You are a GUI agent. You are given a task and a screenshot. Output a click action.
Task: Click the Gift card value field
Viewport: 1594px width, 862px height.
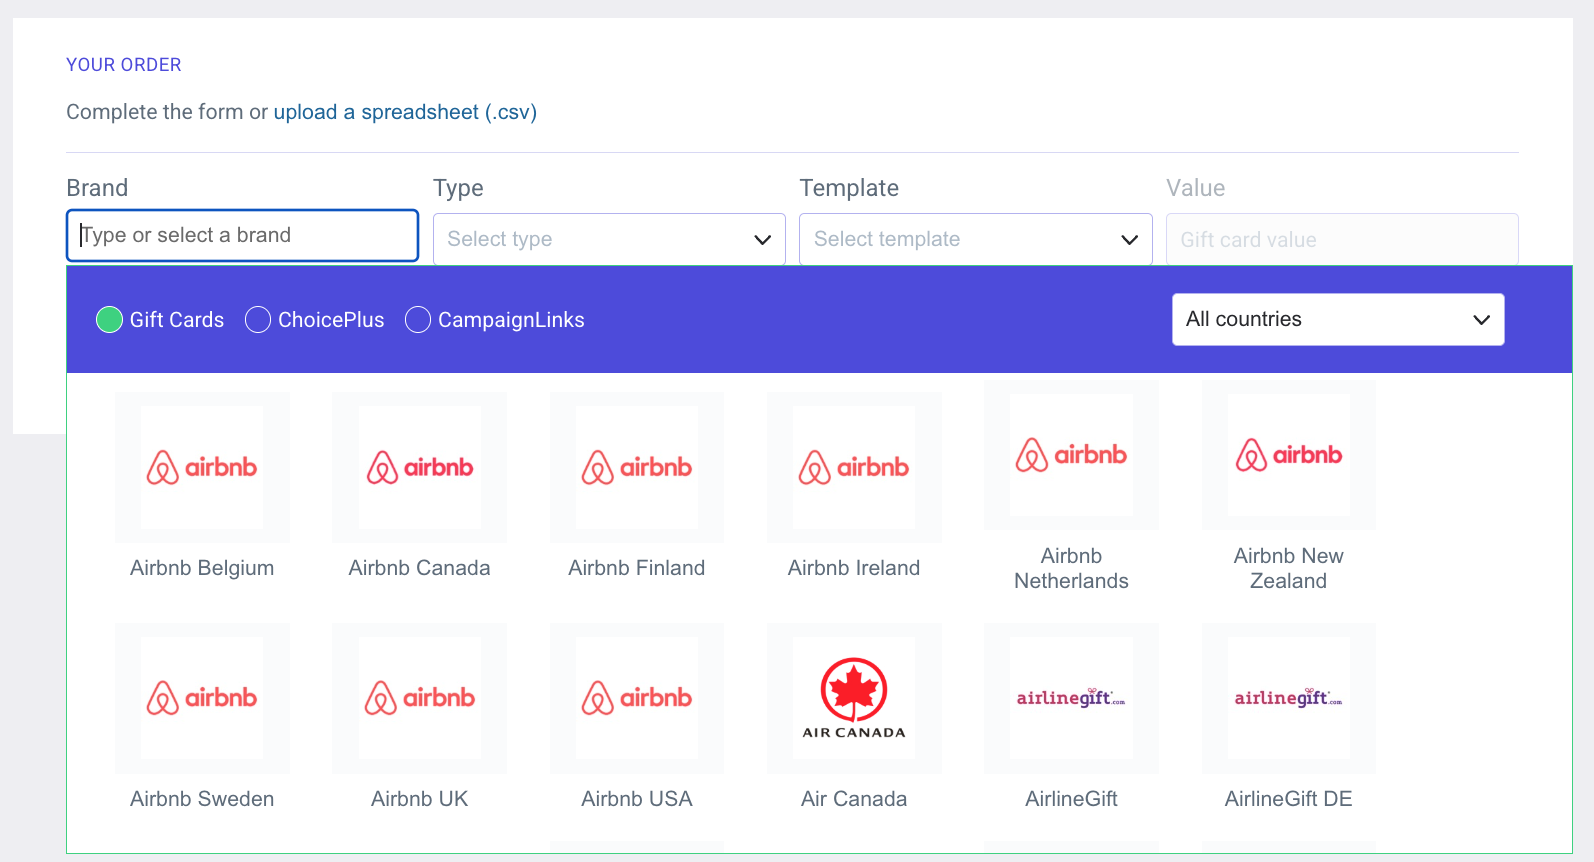pos(1341,240)
